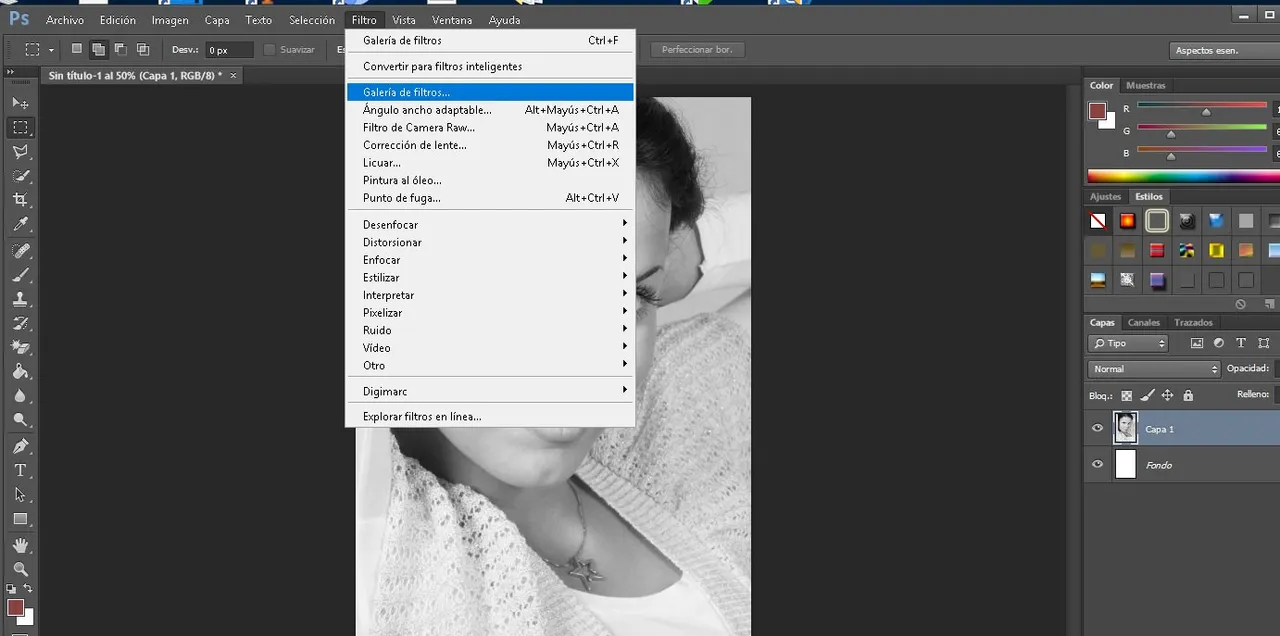
Task: Select the Blur tool
Action: pyautogui.click(x=20, y=396)
